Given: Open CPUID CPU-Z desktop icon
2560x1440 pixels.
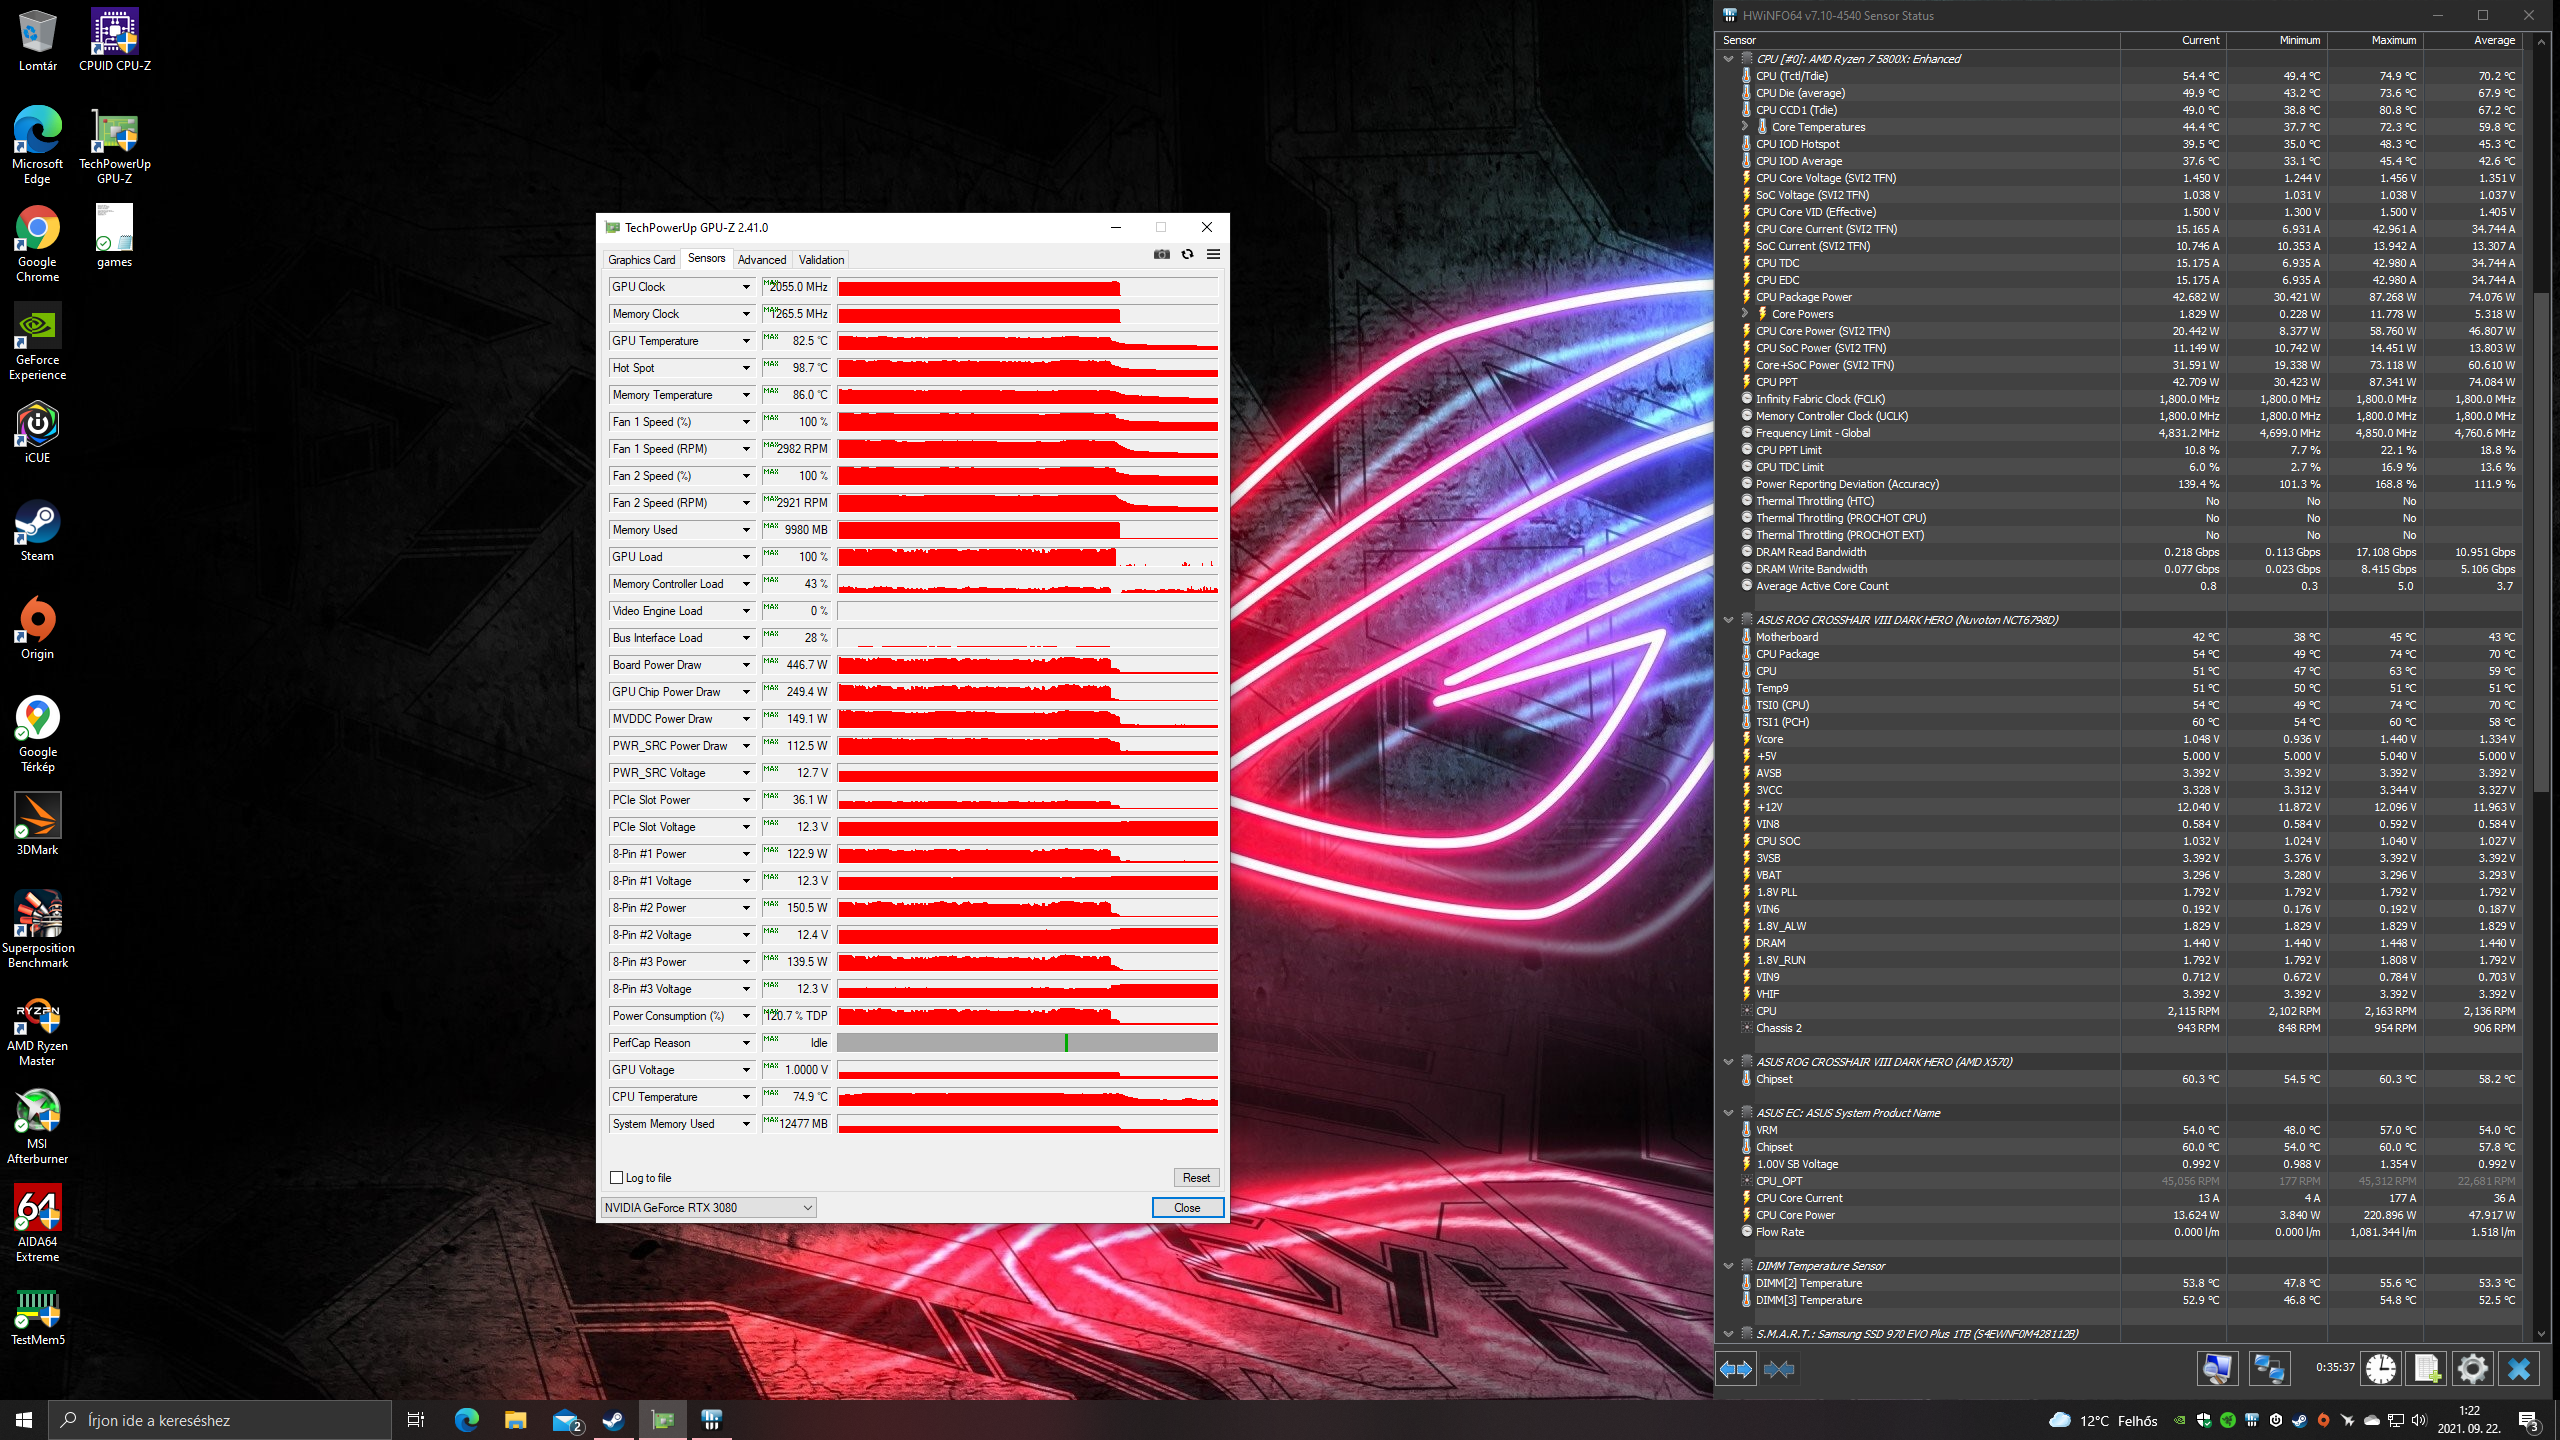Looking at the screenshot, I should (115, 40).
